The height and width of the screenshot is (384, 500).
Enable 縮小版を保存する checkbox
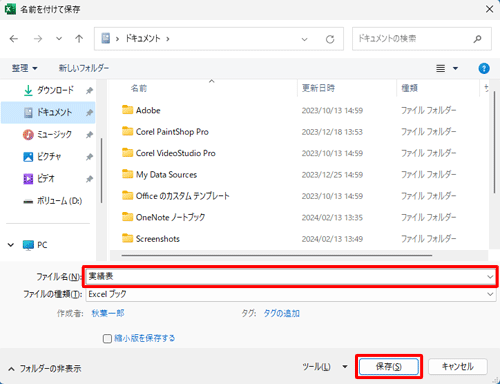107,339
